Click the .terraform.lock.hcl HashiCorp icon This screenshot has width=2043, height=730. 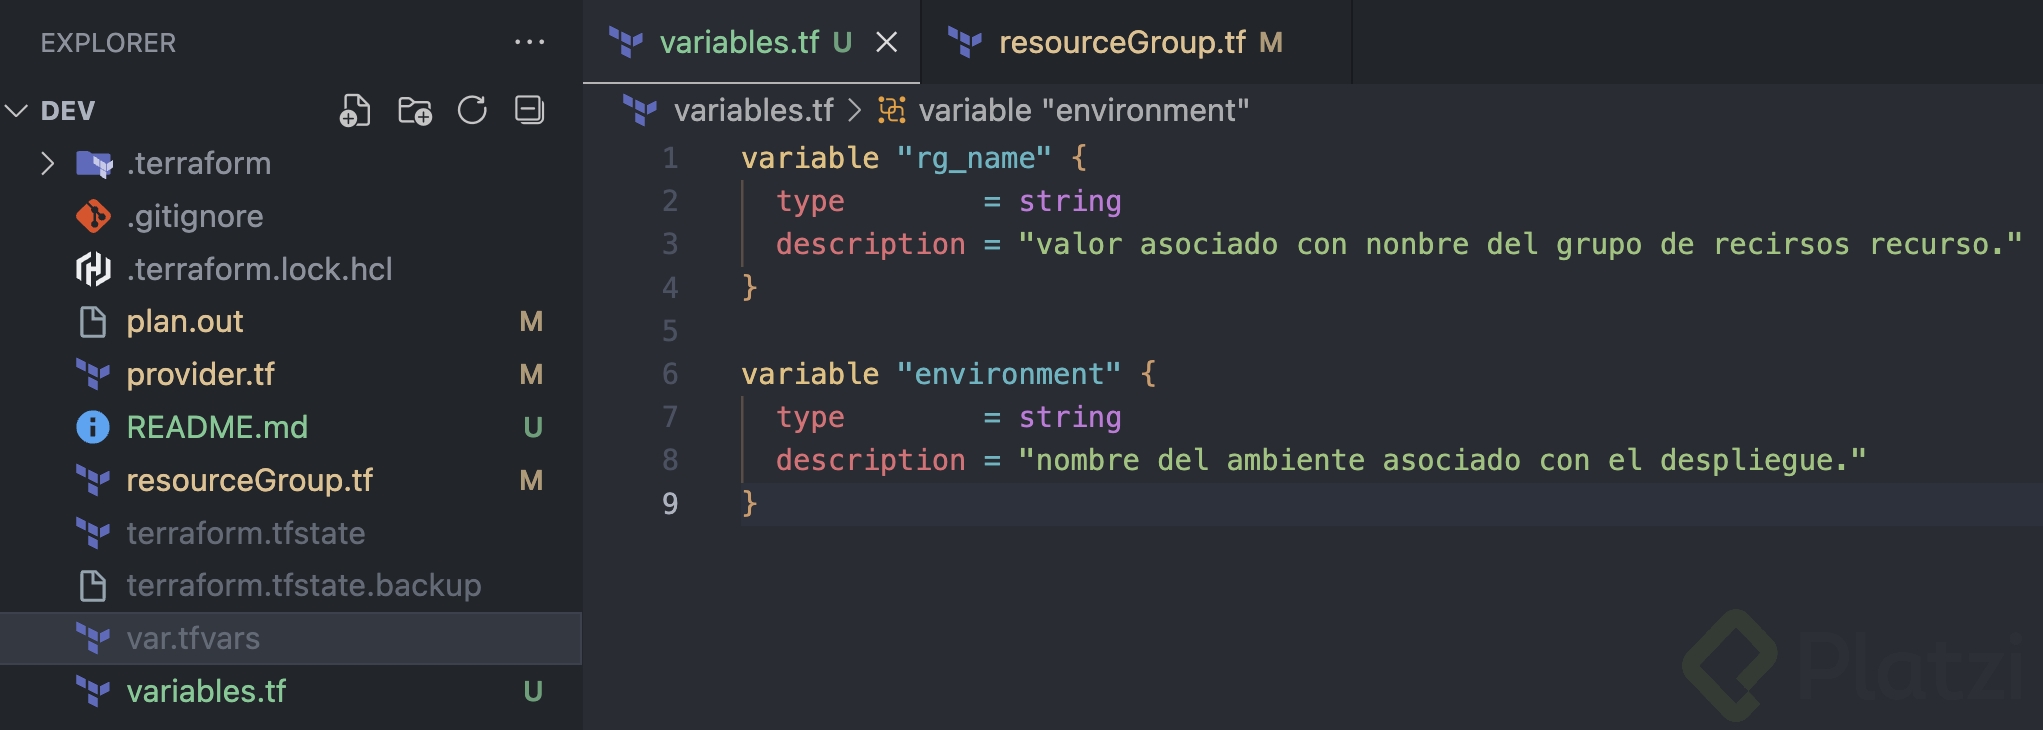tap(93, 269)
